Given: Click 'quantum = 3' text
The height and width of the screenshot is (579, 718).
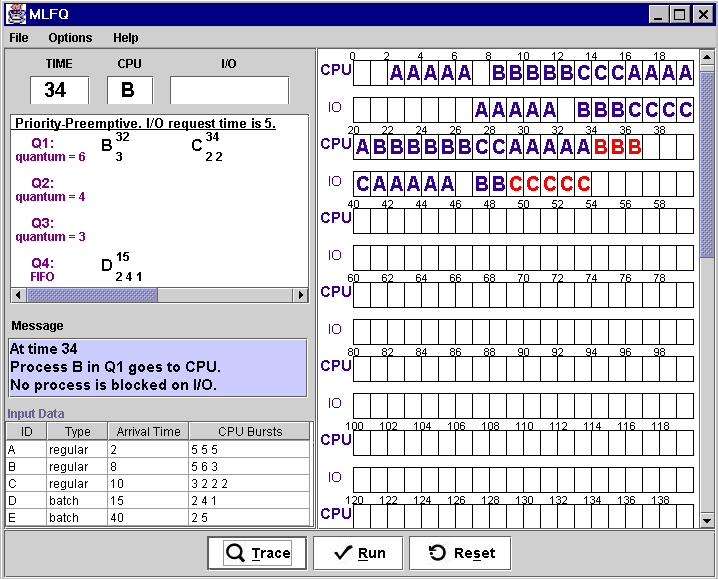Looking at the screenshot, I should (x=50, y=236).
